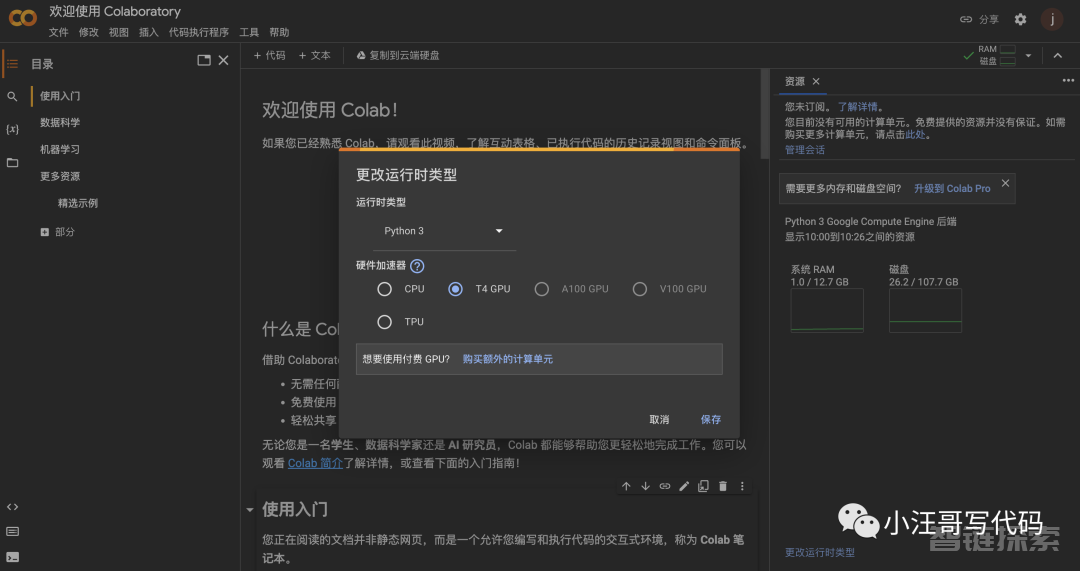Pop out the table of contents panel

click(203, 61)
